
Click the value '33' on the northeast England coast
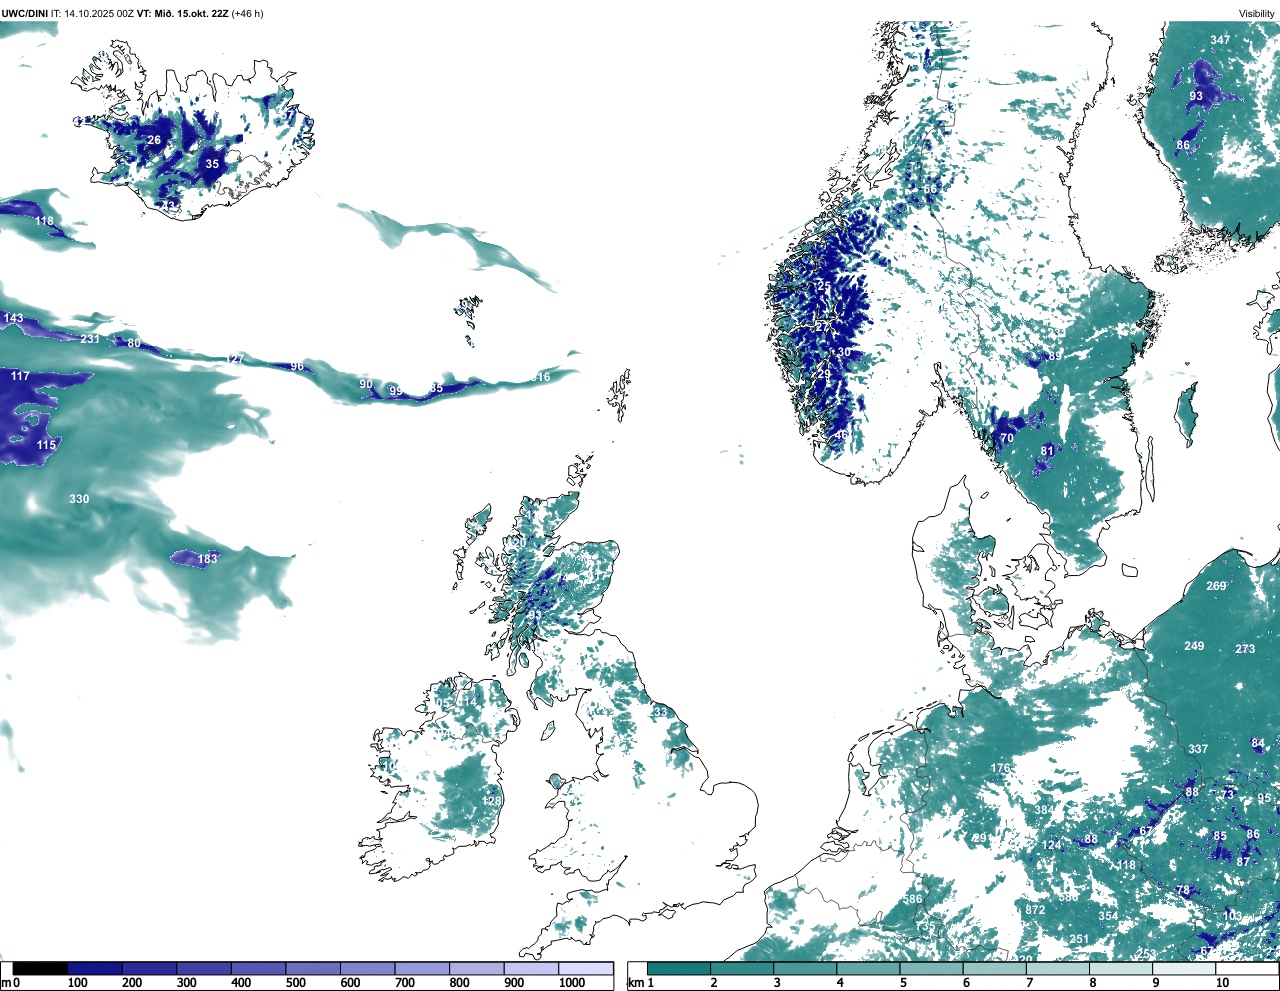660,712
